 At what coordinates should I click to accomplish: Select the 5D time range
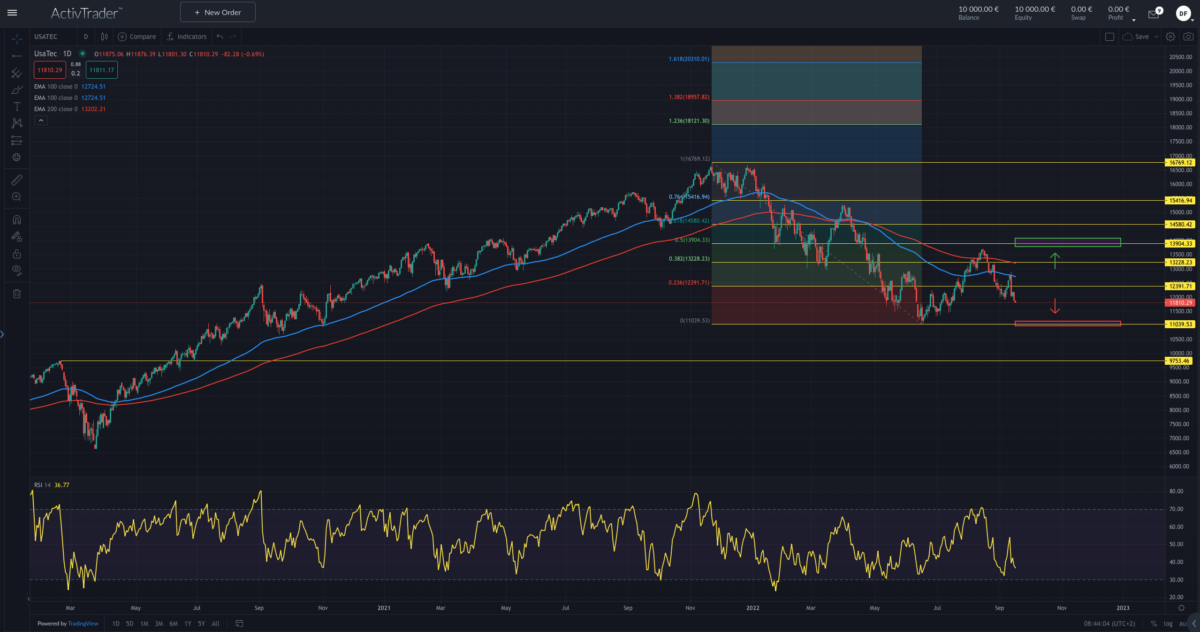tap(129, 623)
